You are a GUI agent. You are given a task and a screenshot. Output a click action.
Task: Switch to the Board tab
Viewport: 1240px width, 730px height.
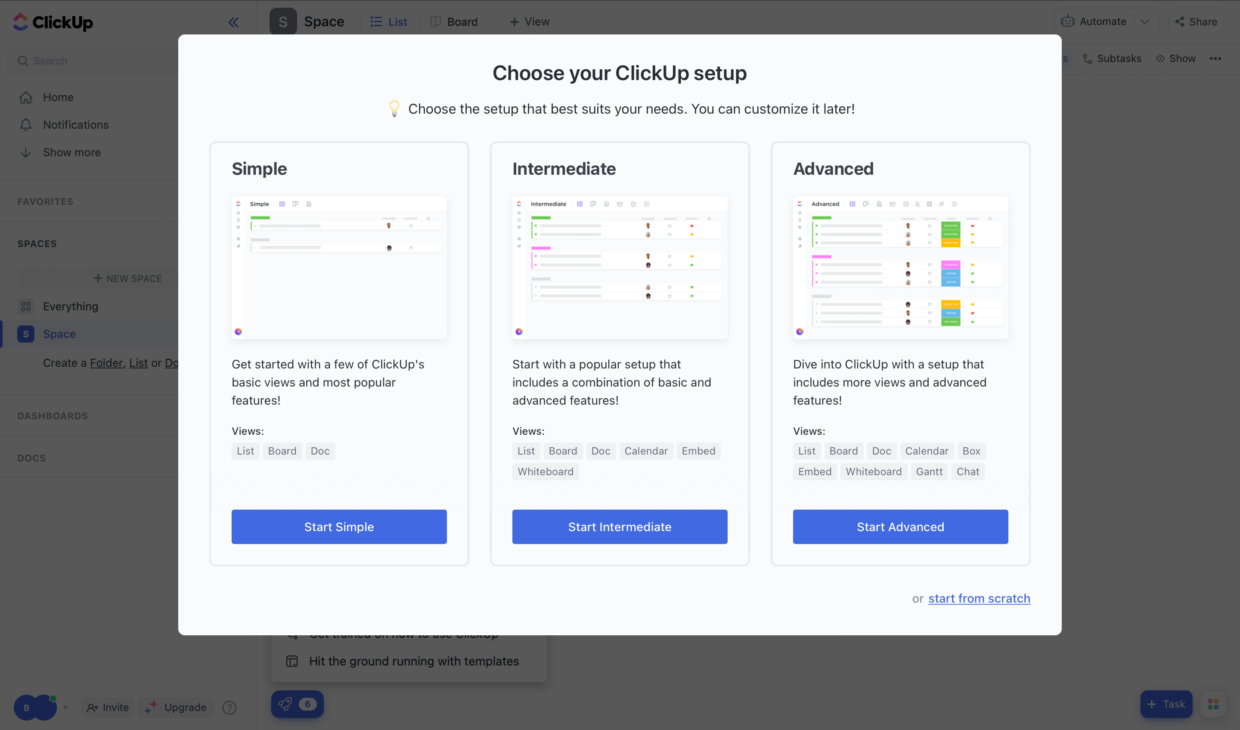pos(453,20)
